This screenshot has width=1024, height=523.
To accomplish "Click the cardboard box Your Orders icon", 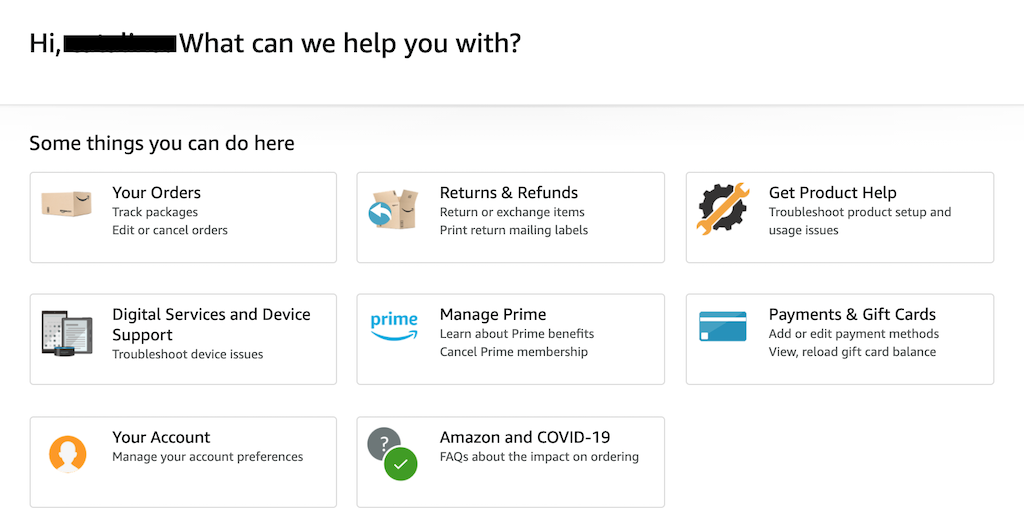I will point(67,204).
